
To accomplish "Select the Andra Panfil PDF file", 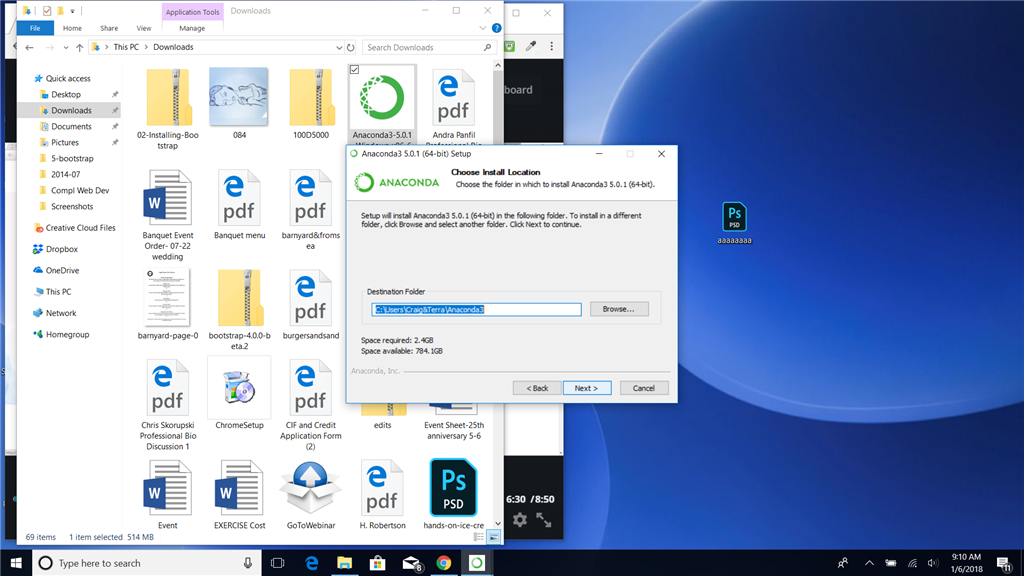I will (x=453, y=98).
